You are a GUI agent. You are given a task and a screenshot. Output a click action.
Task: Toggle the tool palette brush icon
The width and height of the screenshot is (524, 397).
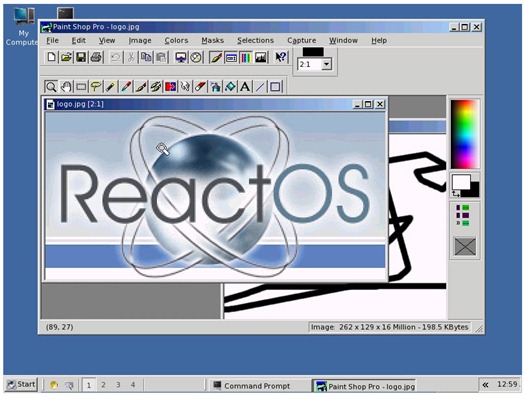216,57
